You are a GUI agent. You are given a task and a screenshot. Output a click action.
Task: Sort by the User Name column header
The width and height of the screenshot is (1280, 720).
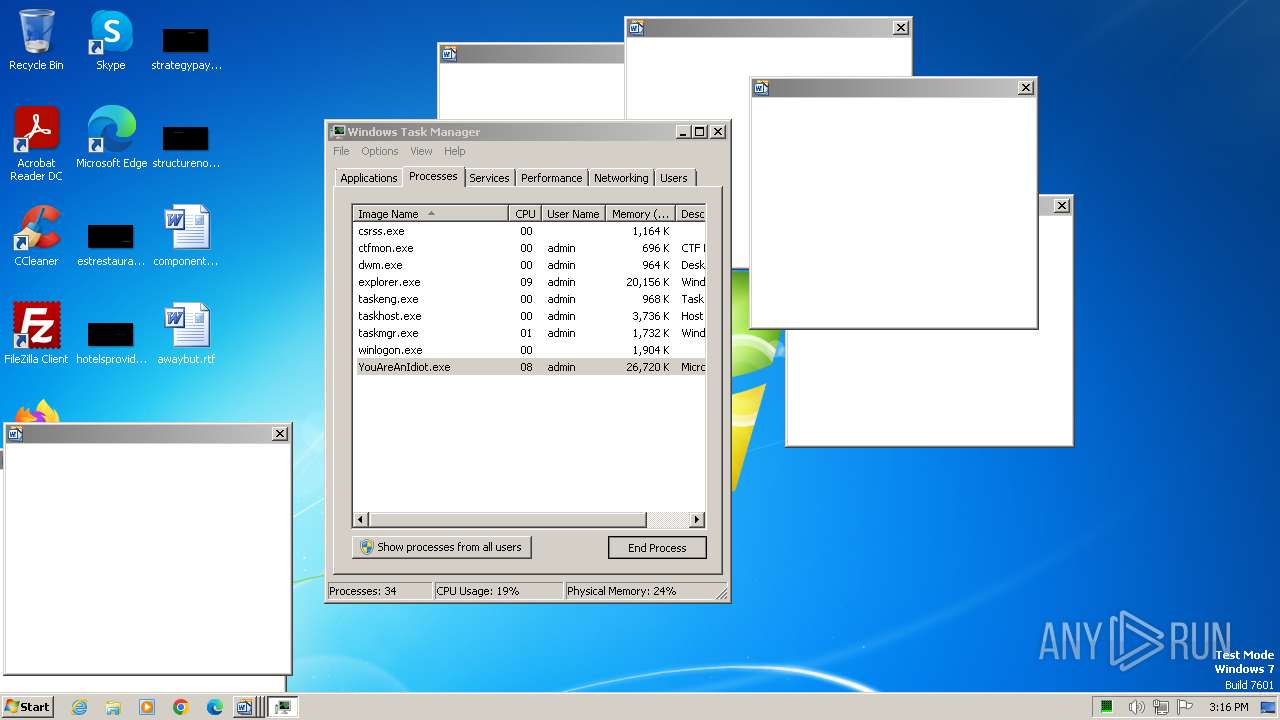(573, 214)
